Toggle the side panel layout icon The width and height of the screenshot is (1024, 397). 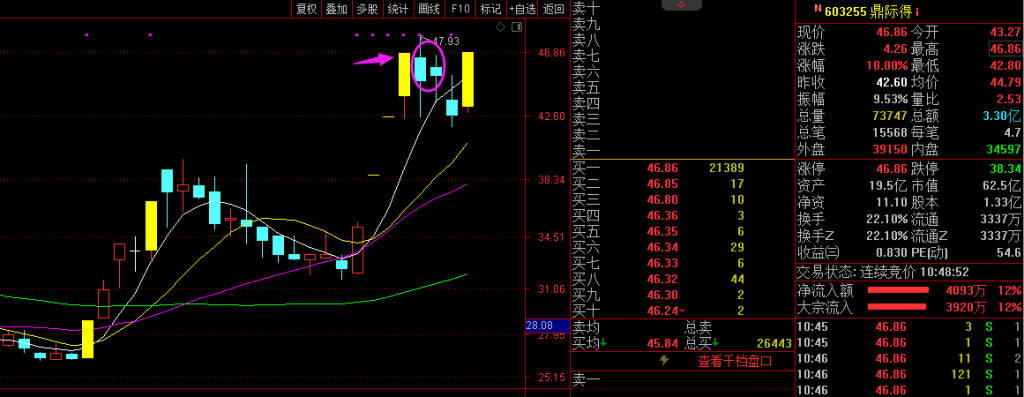coord(517,27)
